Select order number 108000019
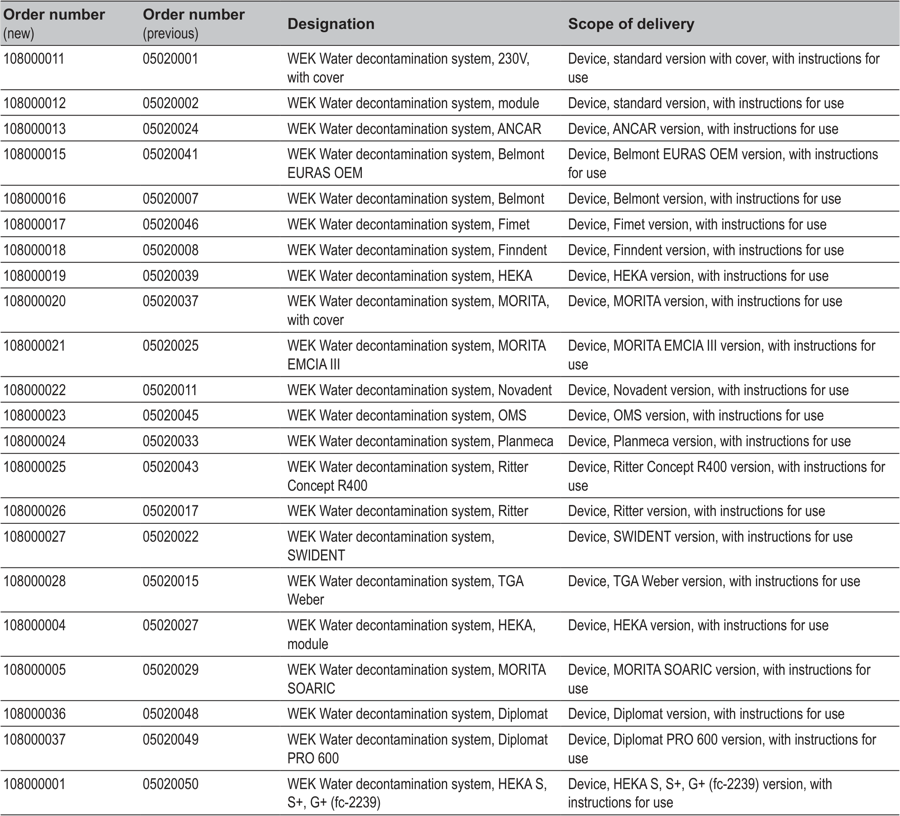This screenshot has width=900, height=816. coord(34,276)
